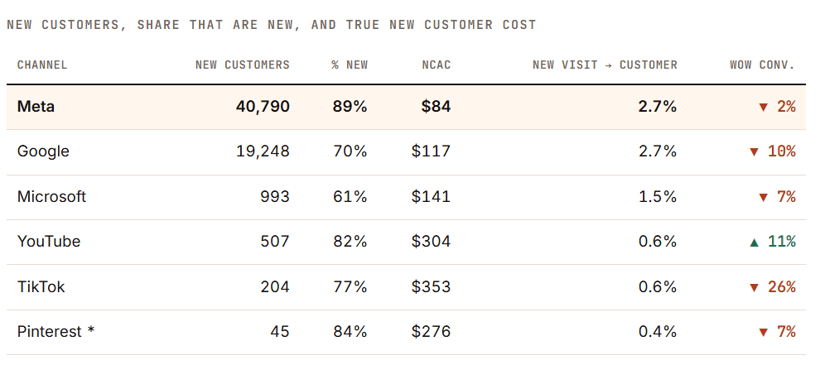
Task: Select the YouTube channel name
Action: [x=49, y=242]
